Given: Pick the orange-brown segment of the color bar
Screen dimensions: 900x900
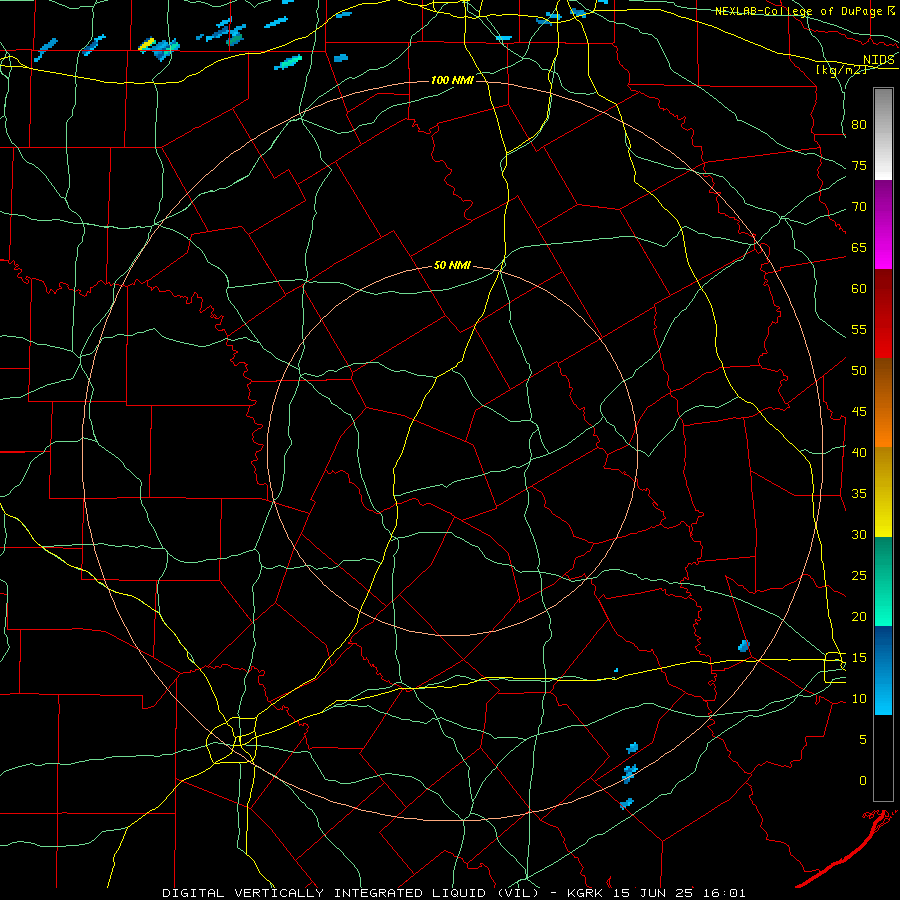Looking at the screenshot, I should (883, 402).
